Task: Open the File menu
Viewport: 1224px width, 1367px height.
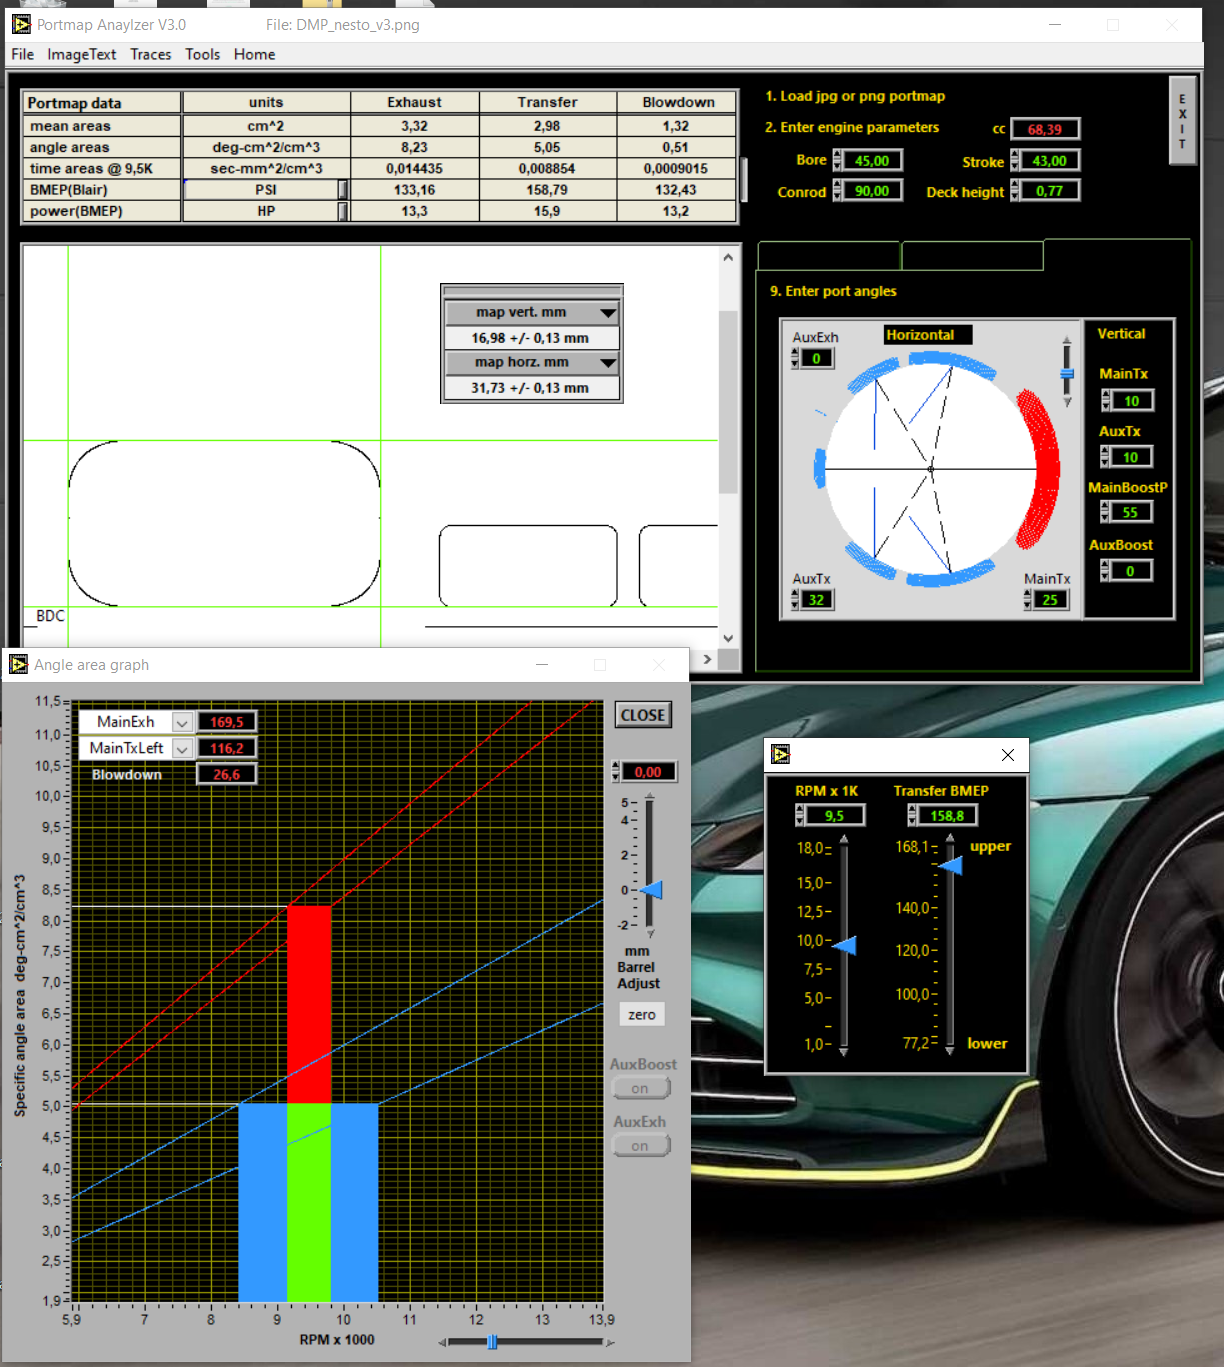Action: [x=22, y=54]
